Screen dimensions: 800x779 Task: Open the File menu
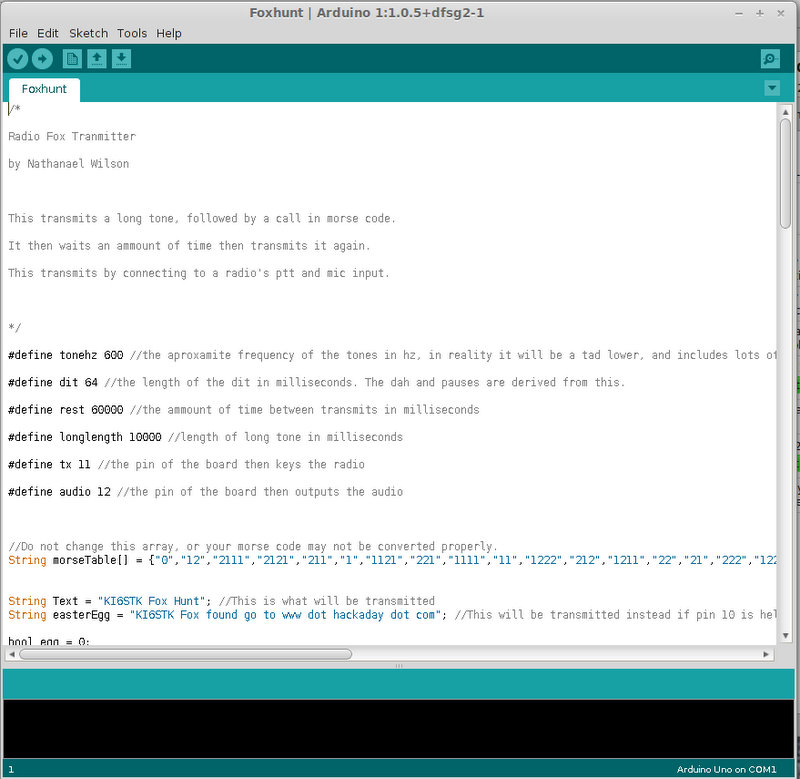(19, 33)
